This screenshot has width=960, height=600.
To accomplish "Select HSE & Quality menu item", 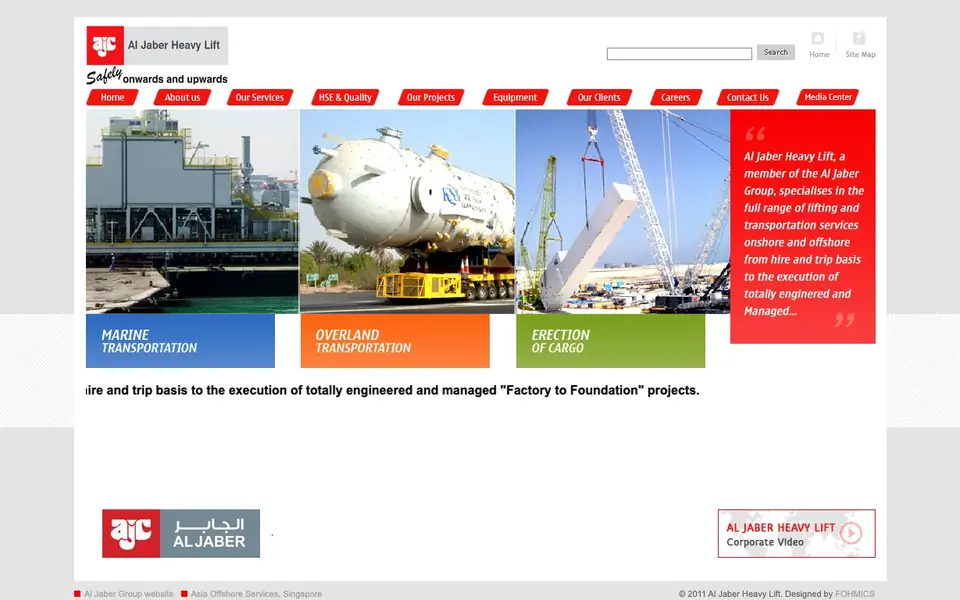I will [345, 97].
